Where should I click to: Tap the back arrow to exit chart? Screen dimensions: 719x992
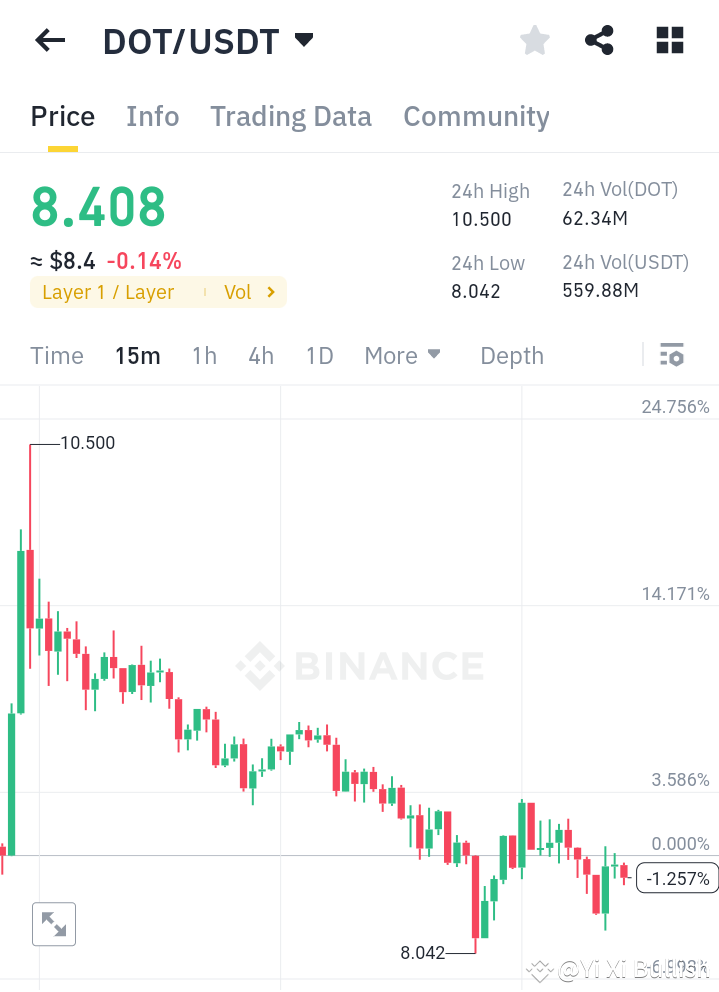coord(49,40)
